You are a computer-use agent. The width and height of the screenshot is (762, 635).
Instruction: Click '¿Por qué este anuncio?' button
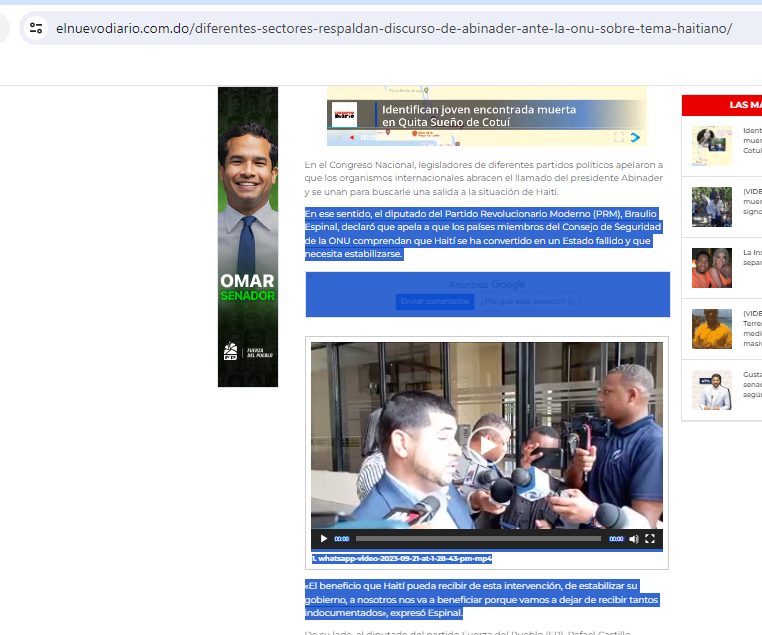pos(527,301)
